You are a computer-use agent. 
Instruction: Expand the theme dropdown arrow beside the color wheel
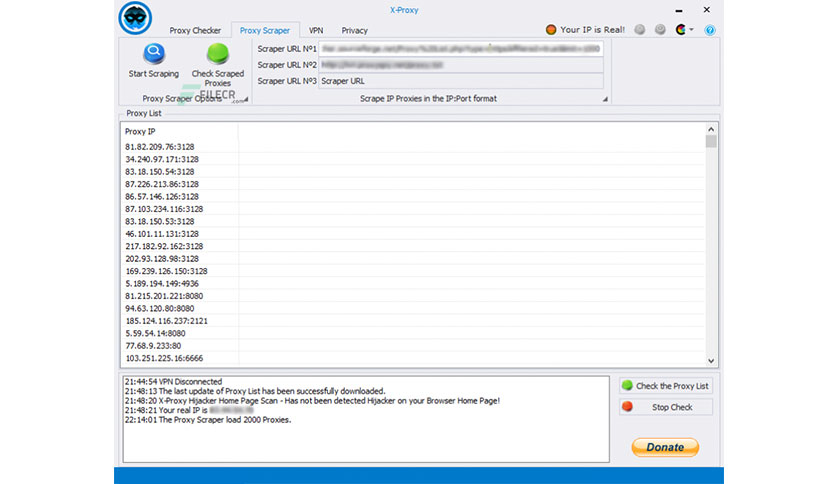click(x=692, y=30)
